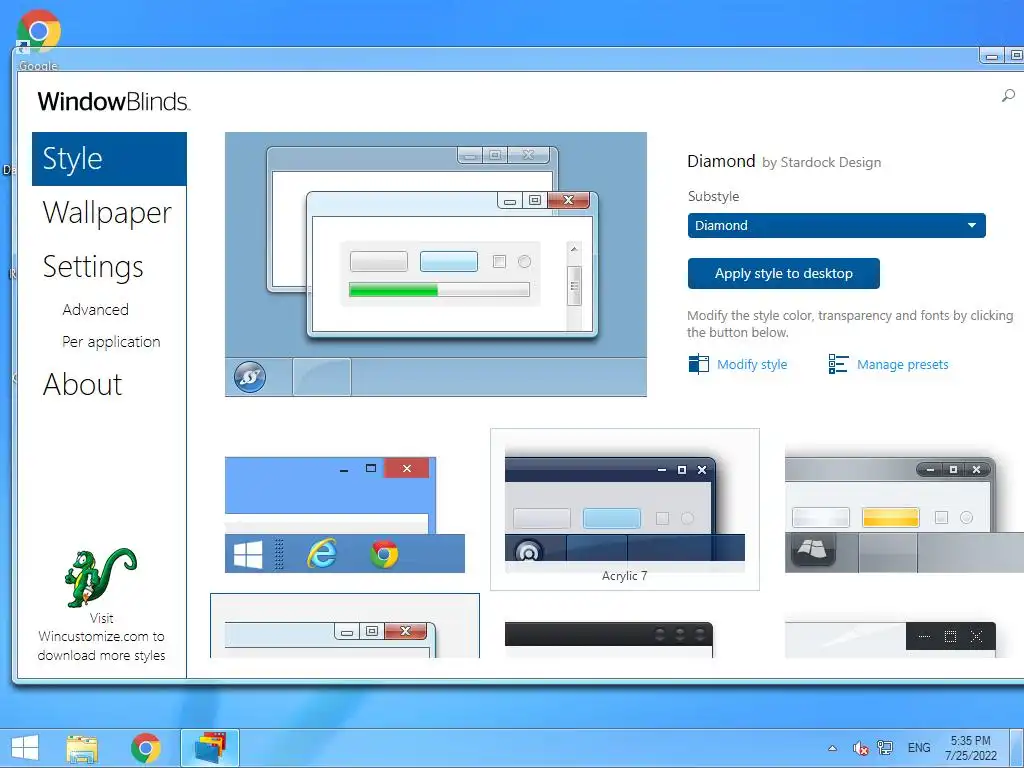Open the About section
Image resolution: width=1024 pixels, height=768 pixels.
[x=82, y=385]
